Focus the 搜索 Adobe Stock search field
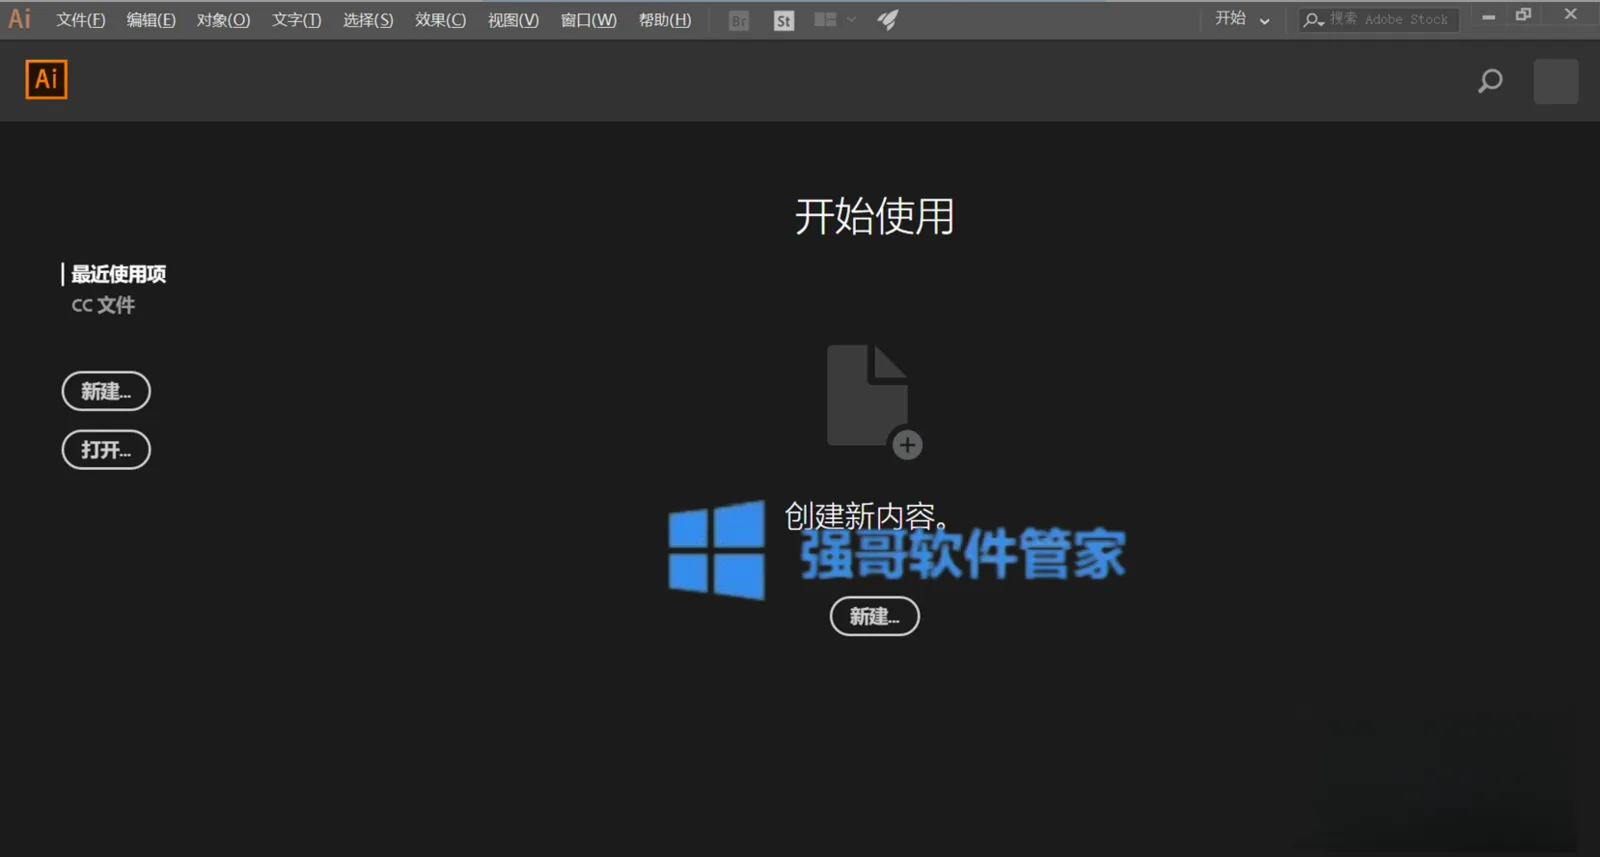1600x857 pixels. pyautogui.click(x=1380, y=19)
